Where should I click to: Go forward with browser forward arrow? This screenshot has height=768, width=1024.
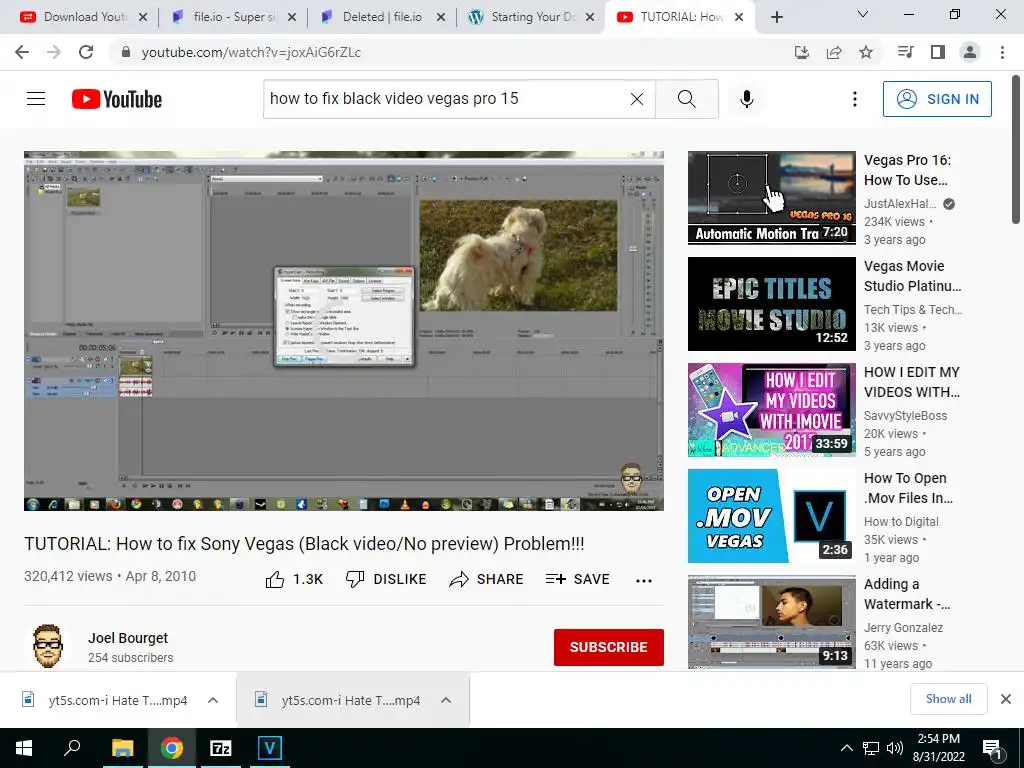coord(54,52)
